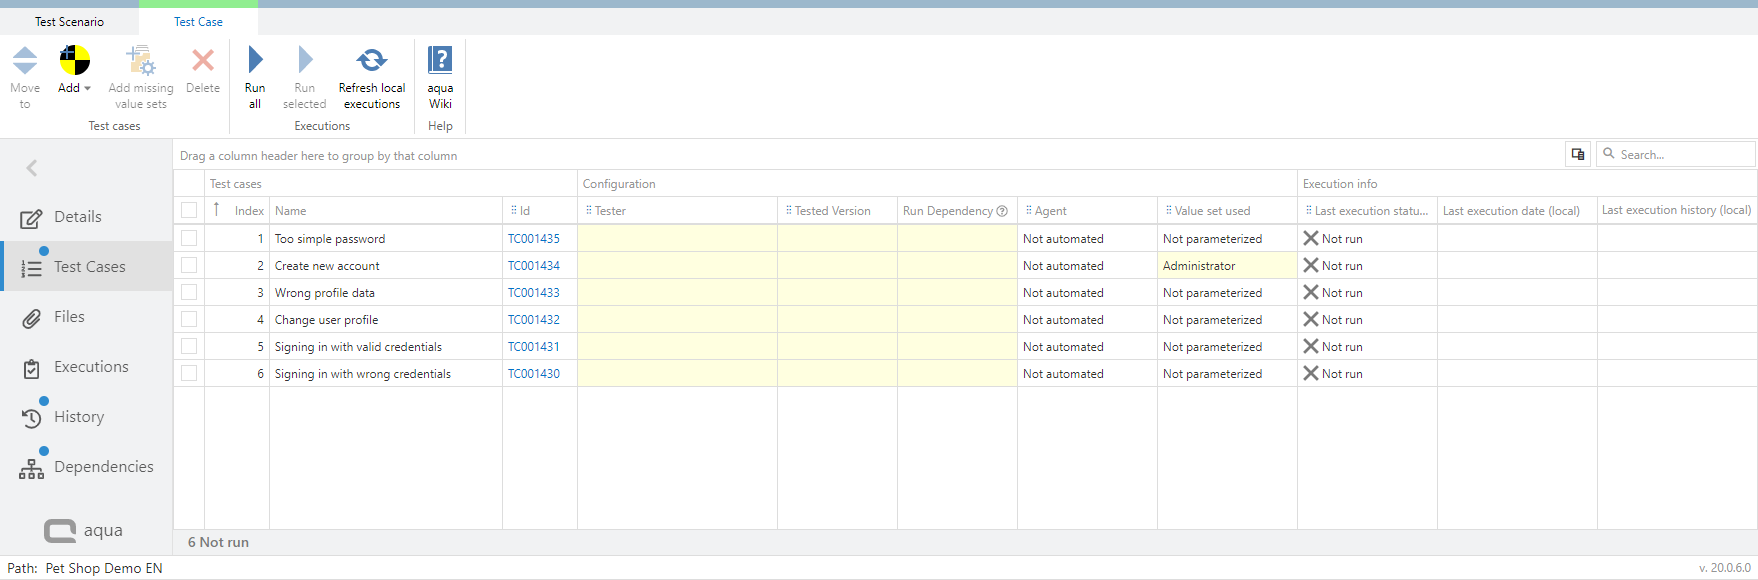Open test case link TC001434
1758x580 pixels.
tap(533, 266)
